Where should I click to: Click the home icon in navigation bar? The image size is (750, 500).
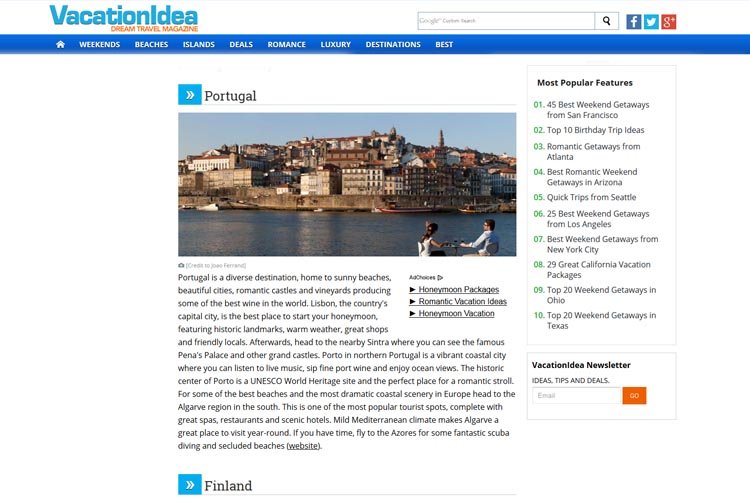60,45
